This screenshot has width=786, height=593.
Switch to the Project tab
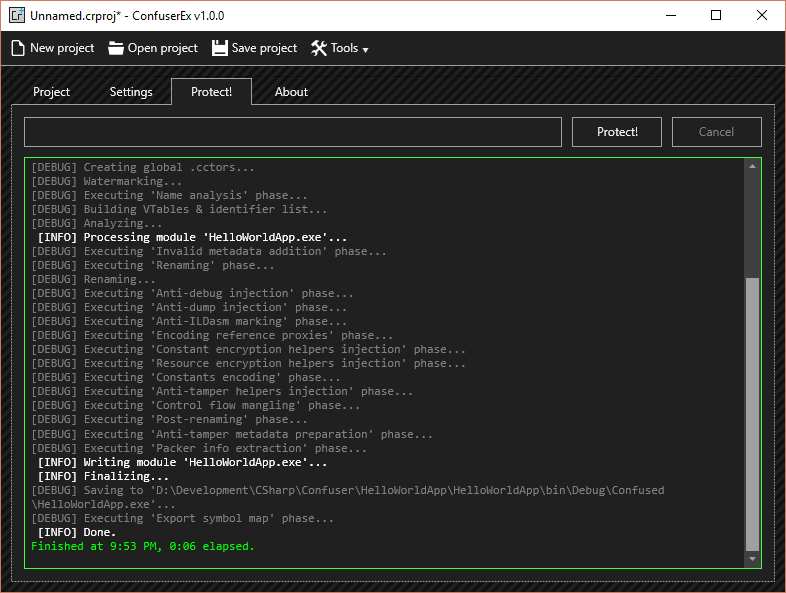[51, 92]
